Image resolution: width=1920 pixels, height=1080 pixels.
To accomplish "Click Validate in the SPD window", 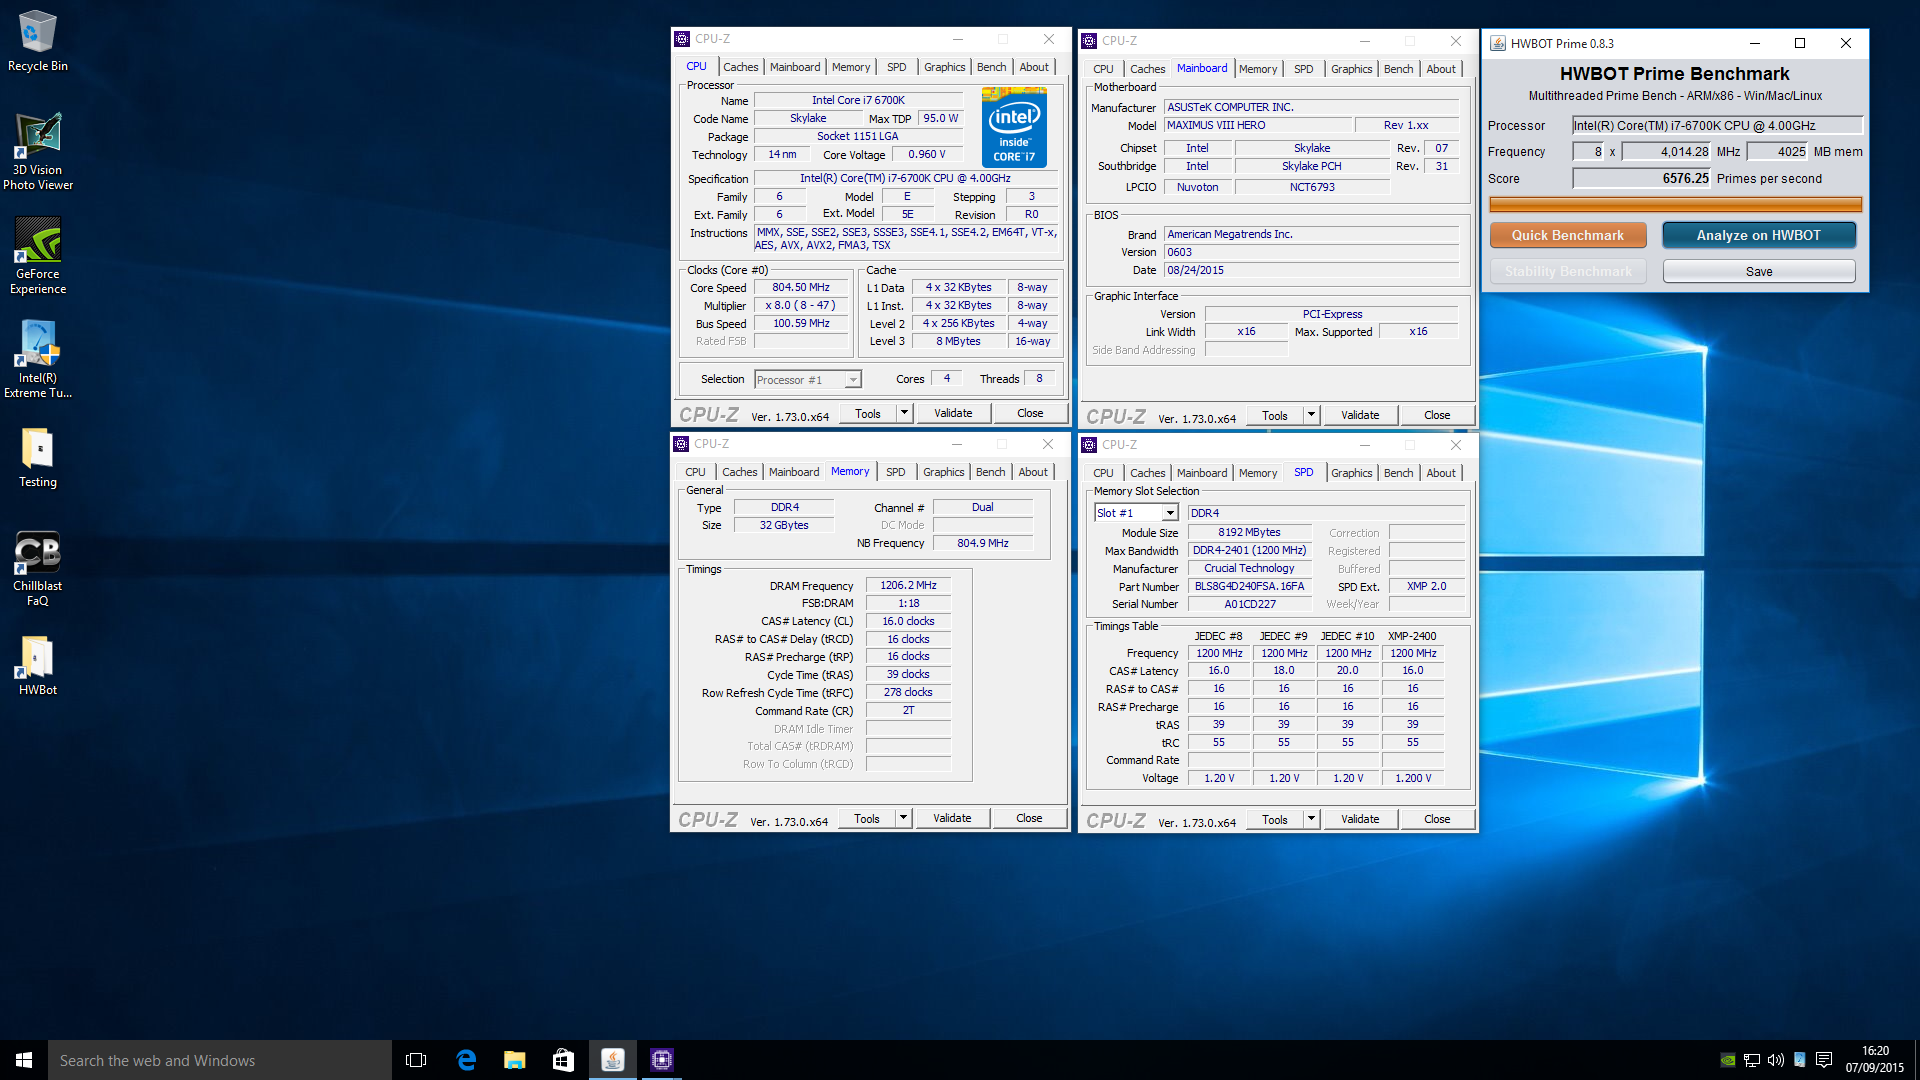I will pyautogui.click(x=1360, y=819).
